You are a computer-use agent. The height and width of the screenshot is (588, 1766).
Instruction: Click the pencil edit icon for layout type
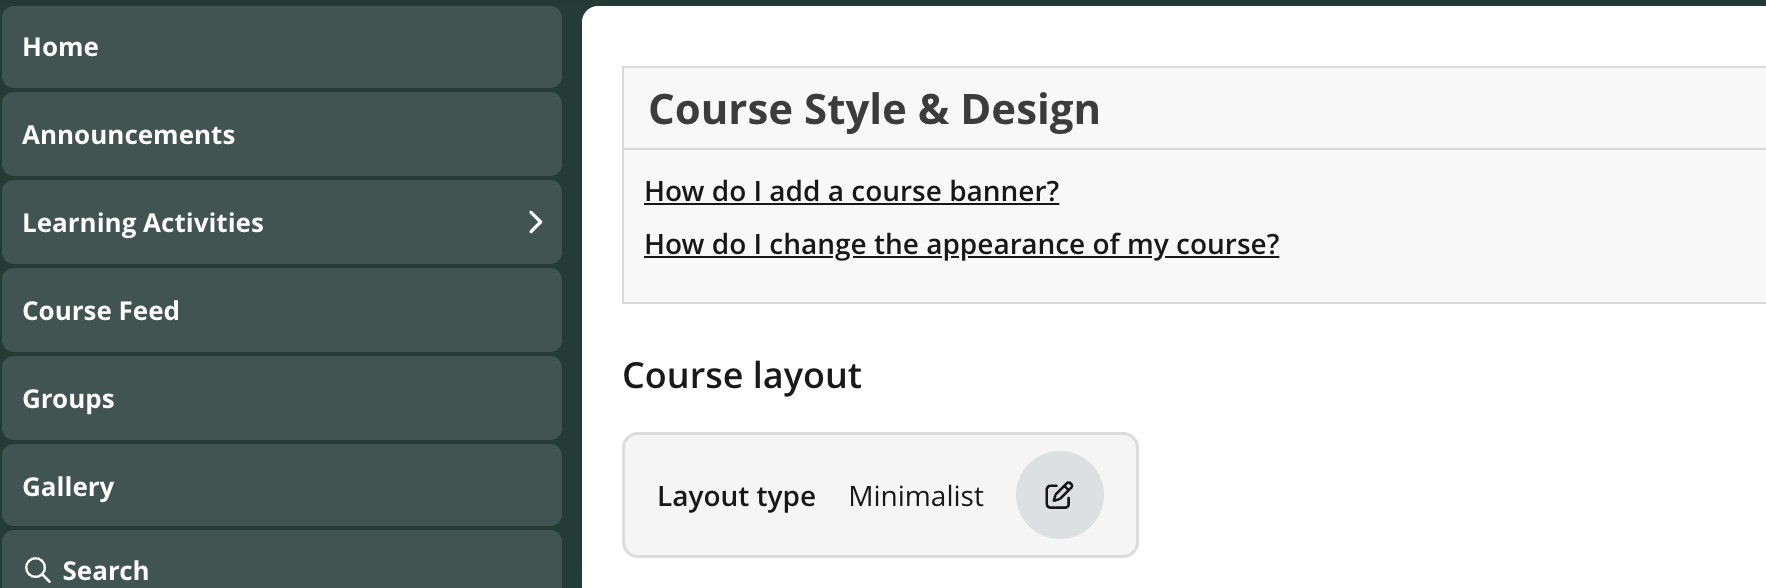pos(1059,495)
